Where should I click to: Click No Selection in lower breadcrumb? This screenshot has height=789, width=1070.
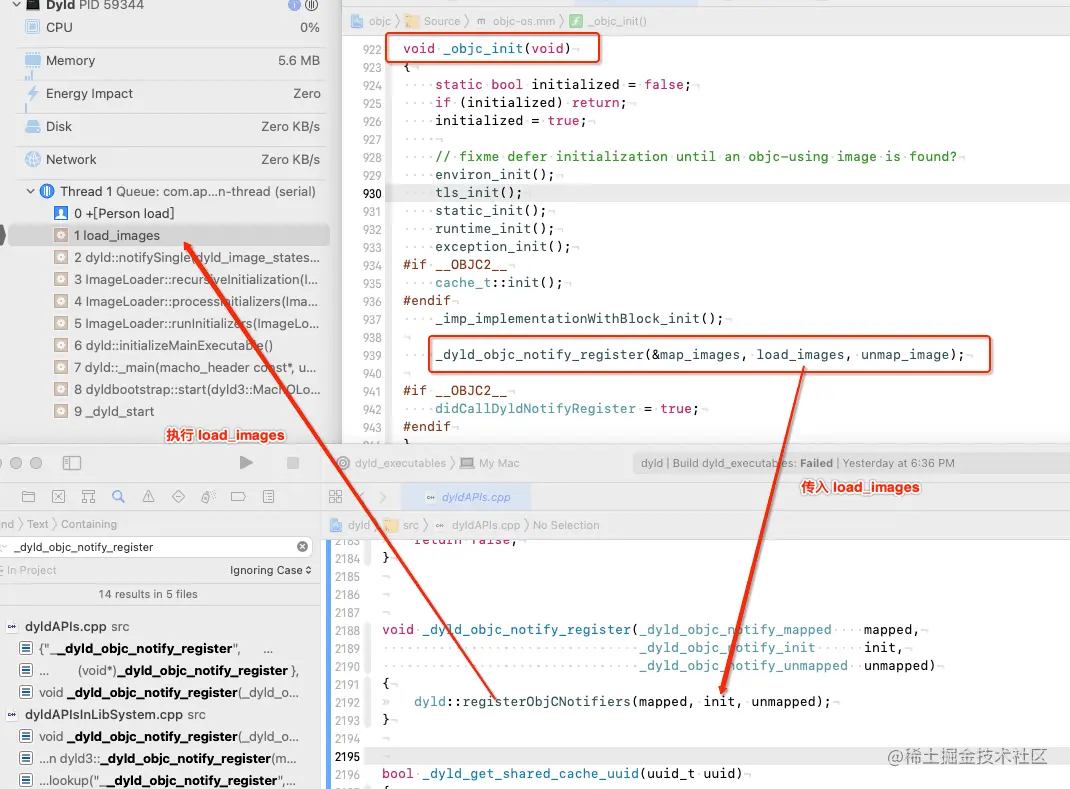tap(566, 525)
